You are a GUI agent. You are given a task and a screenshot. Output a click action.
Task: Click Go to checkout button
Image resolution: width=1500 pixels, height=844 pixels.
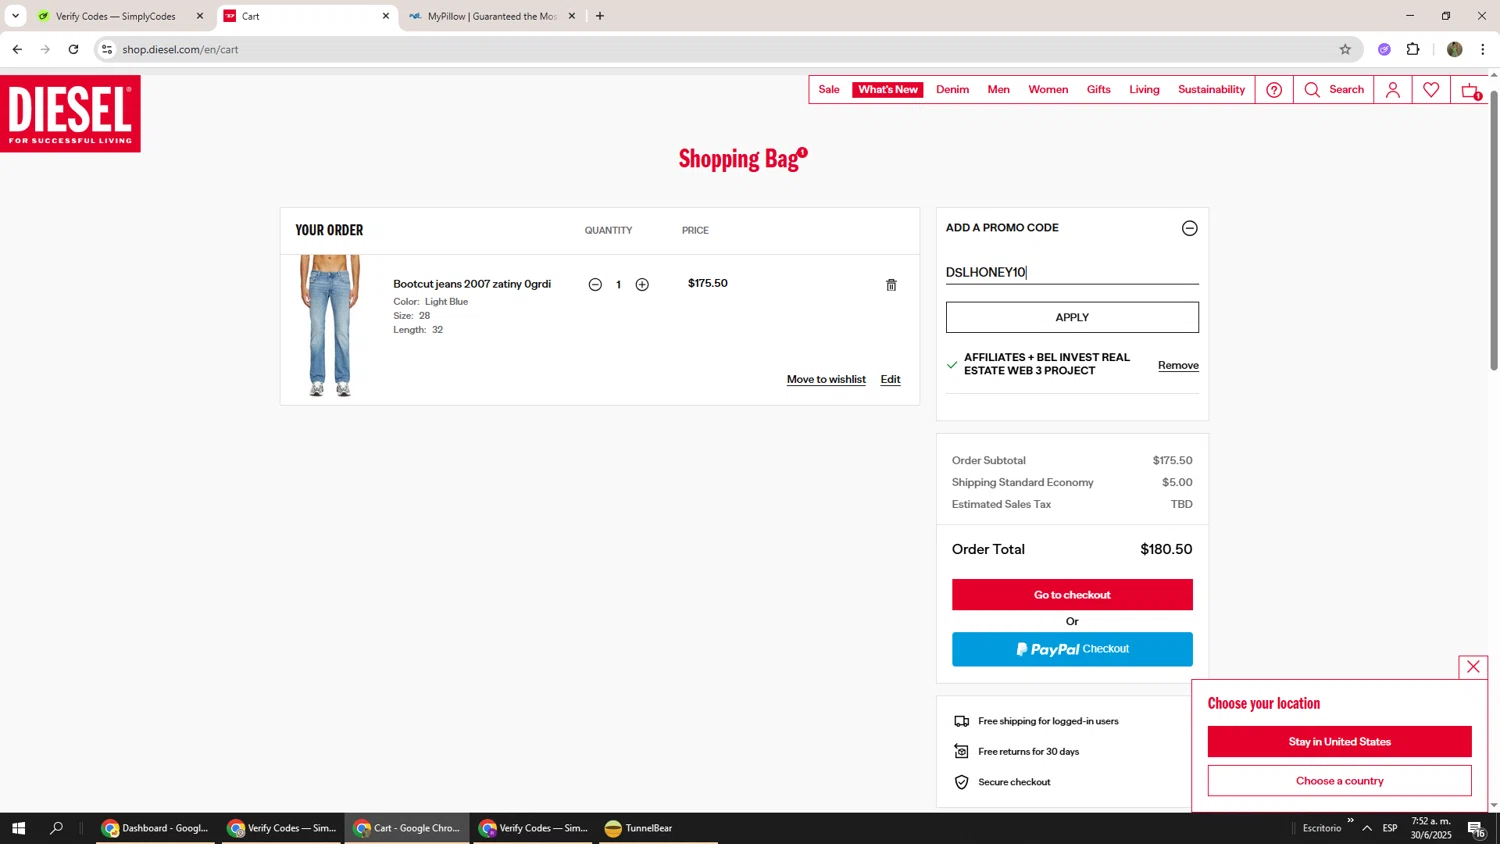1072,595
